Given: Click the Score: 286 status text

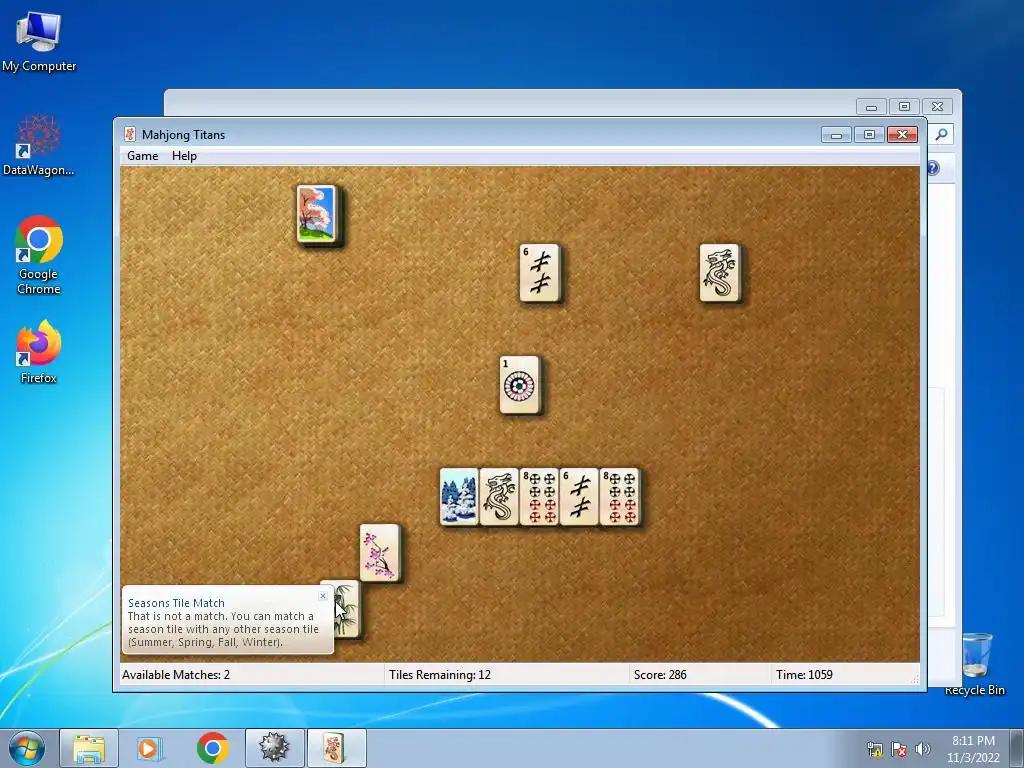Looking at the screenshot, I should coord(660,675).
